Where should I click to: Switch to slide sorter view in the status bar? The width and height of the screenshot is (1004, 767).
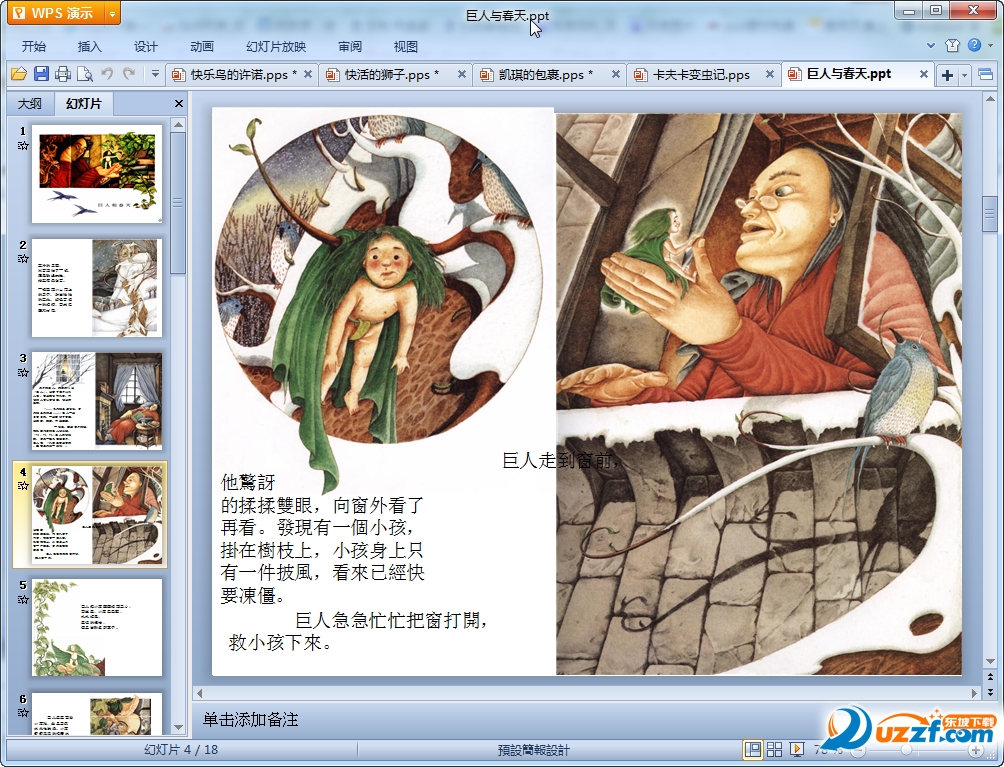coord(774,750)
